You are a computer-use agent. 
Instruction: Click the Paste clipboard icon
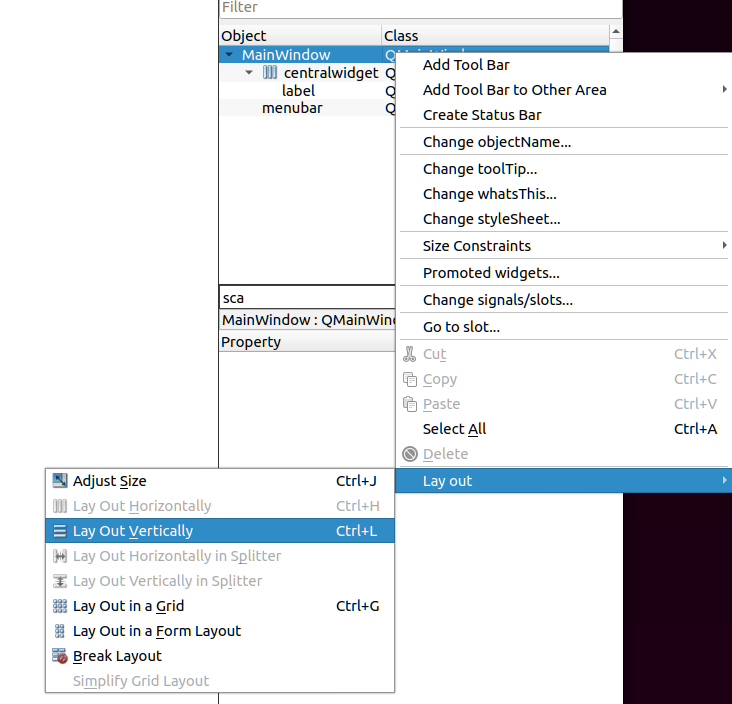[x=409, y=404]
